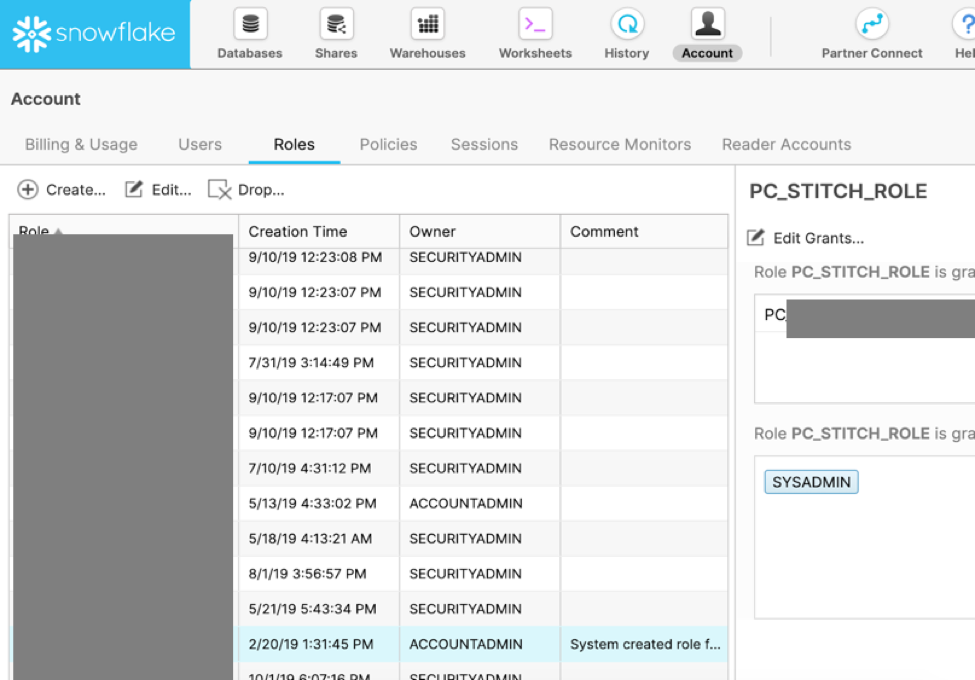Click the SYSADMIN role chip
This screenshot has height=680, width=975.
click(x=811, y=481)
